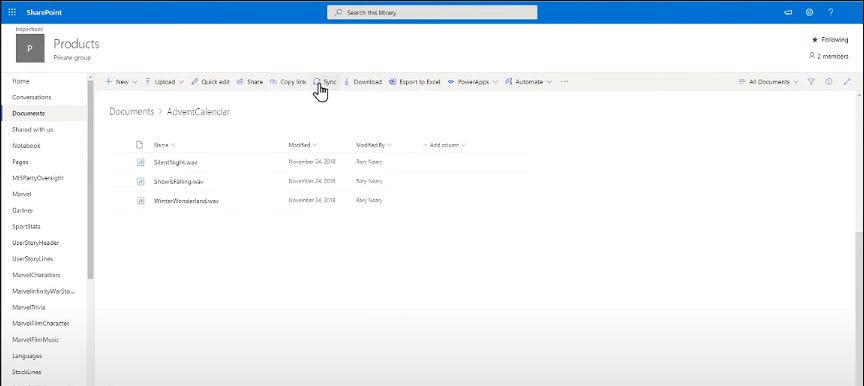Click the Sync toolbar button
Viewport: 864px width, 386px height.
click(x=325, y=81)
